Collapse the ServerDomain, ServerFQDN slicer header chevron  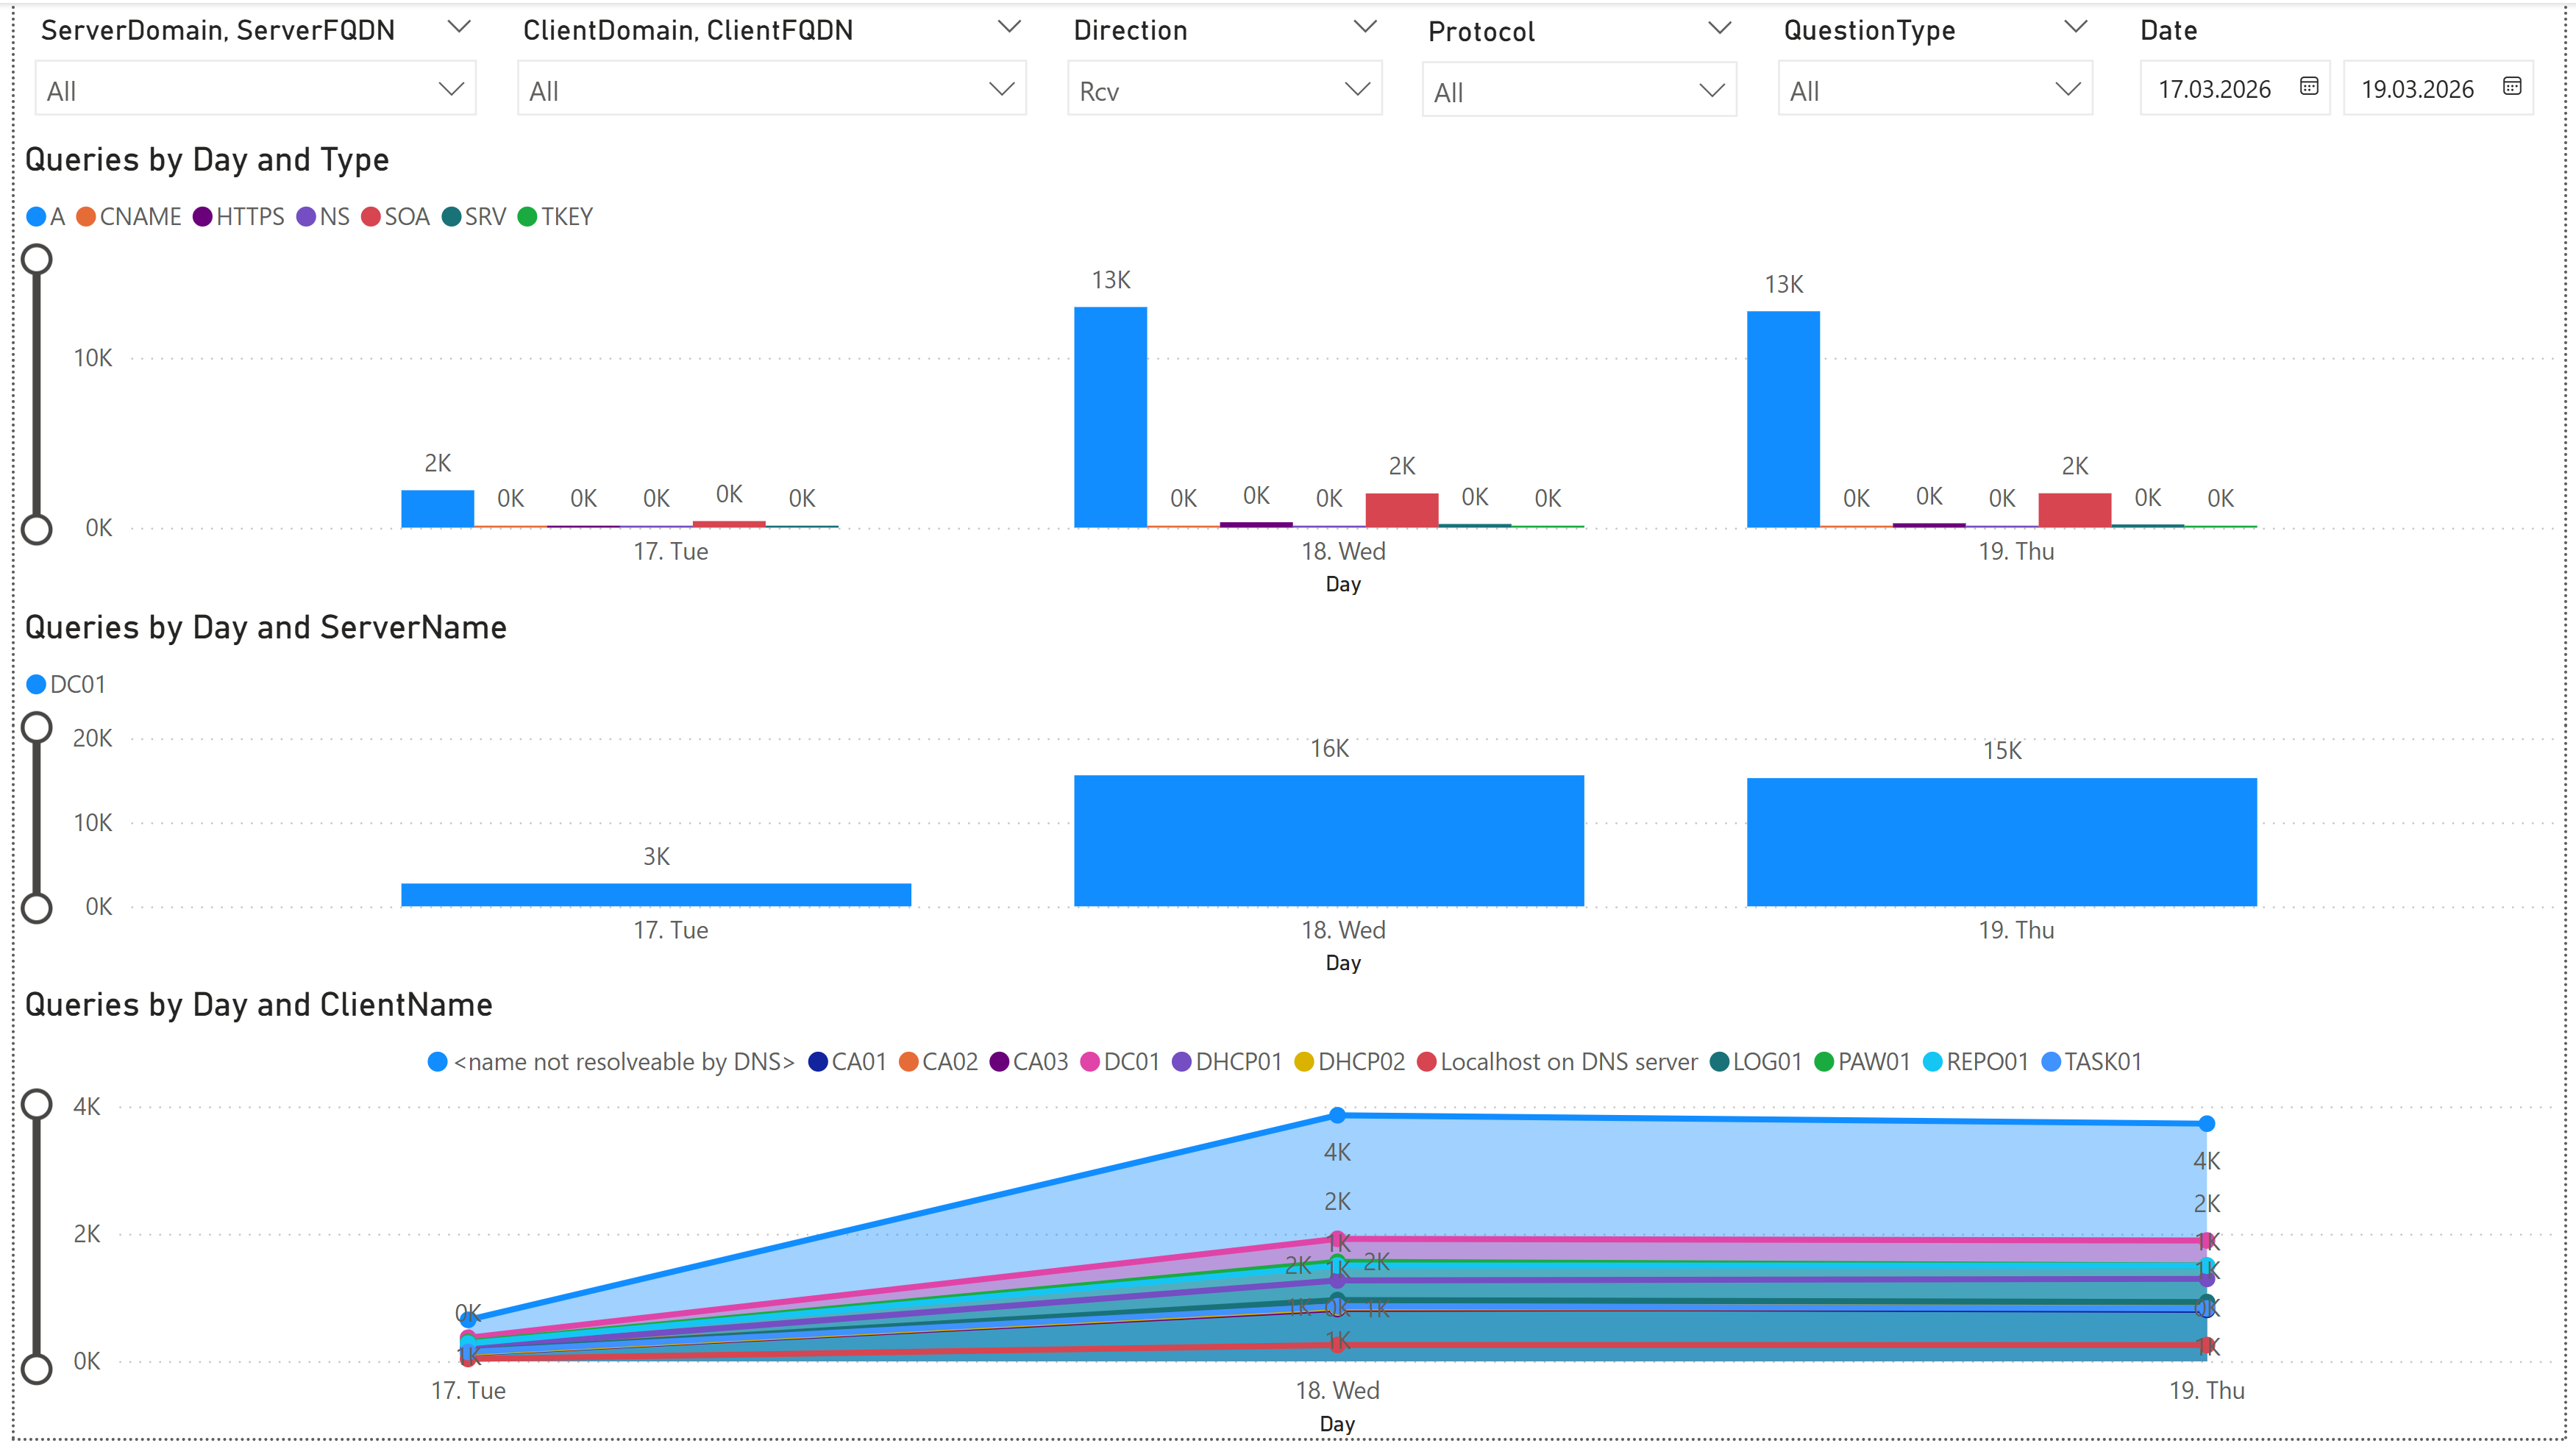pyautogui.click(x=459, y=27)
